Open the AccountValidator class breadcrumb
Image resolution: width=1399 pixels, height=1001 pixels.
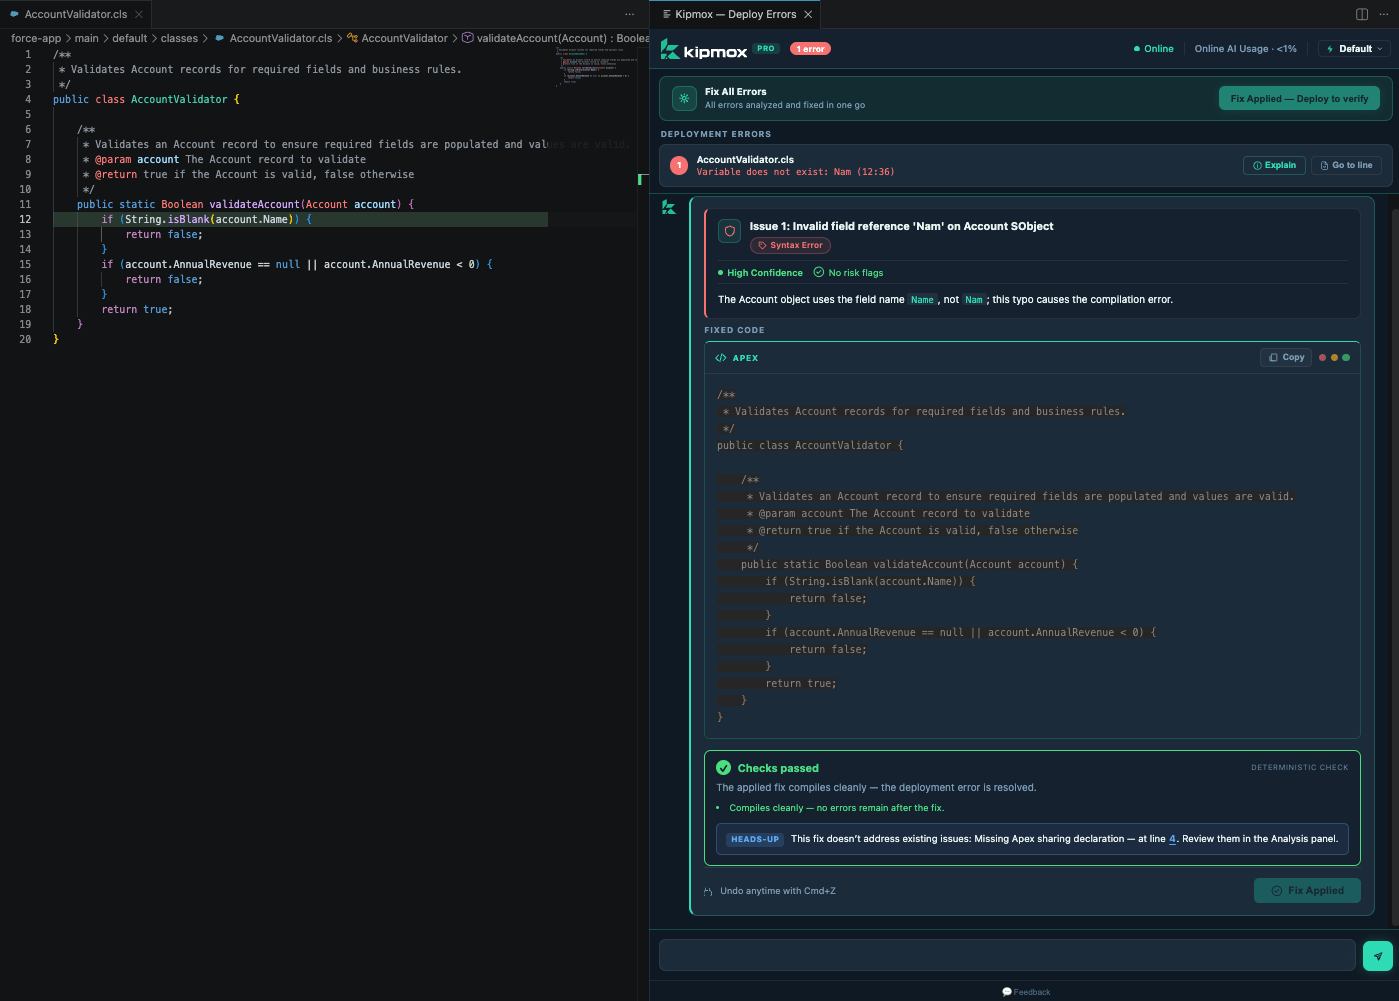tap(404, 38)
